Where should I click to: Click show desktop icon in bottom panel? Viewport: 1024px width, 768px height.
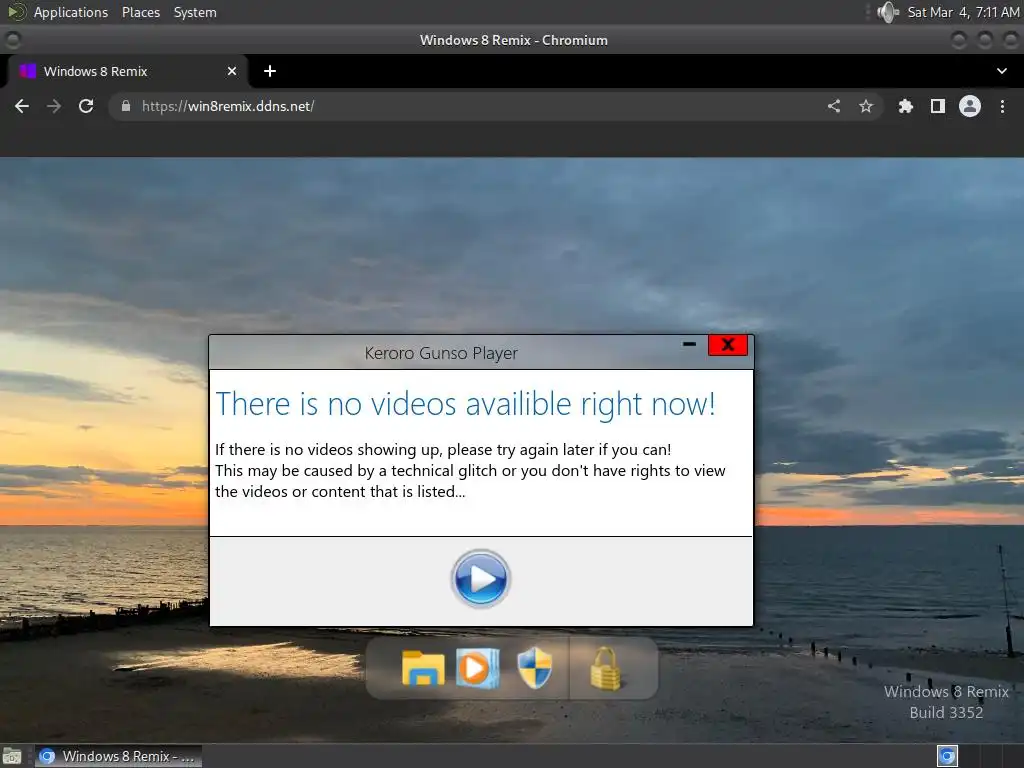click(12, 756)
